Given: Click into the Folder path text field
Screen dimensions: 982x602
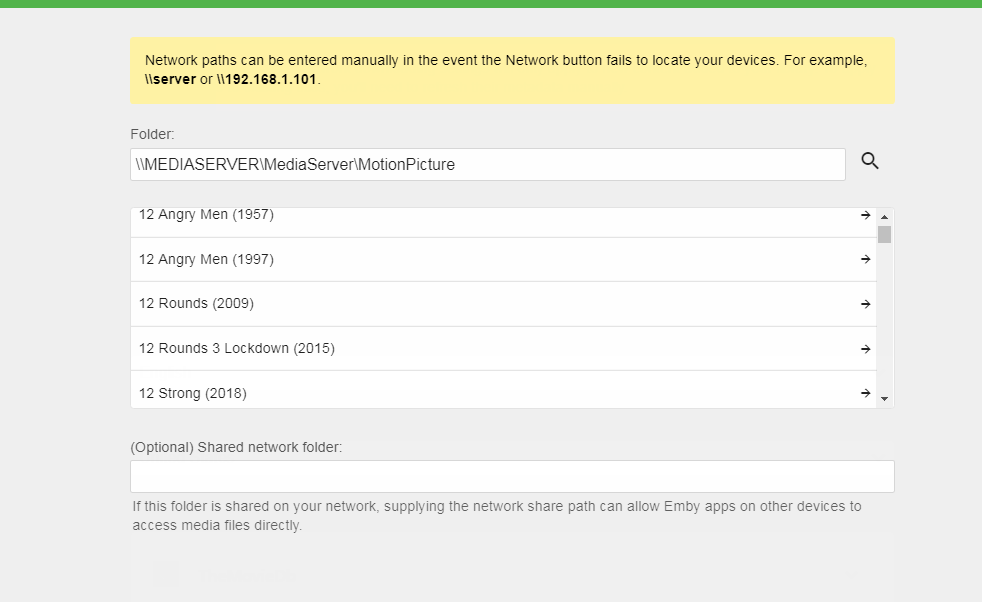Looking at the screenshot, I should click(487, 165).
